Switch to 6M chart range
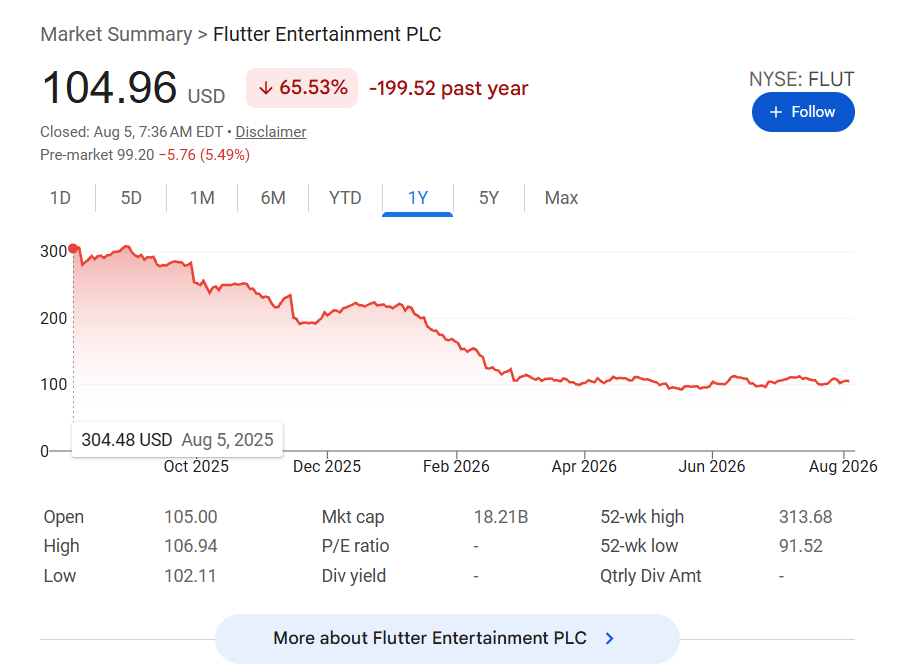907x672 pixels. coord(273,198)
